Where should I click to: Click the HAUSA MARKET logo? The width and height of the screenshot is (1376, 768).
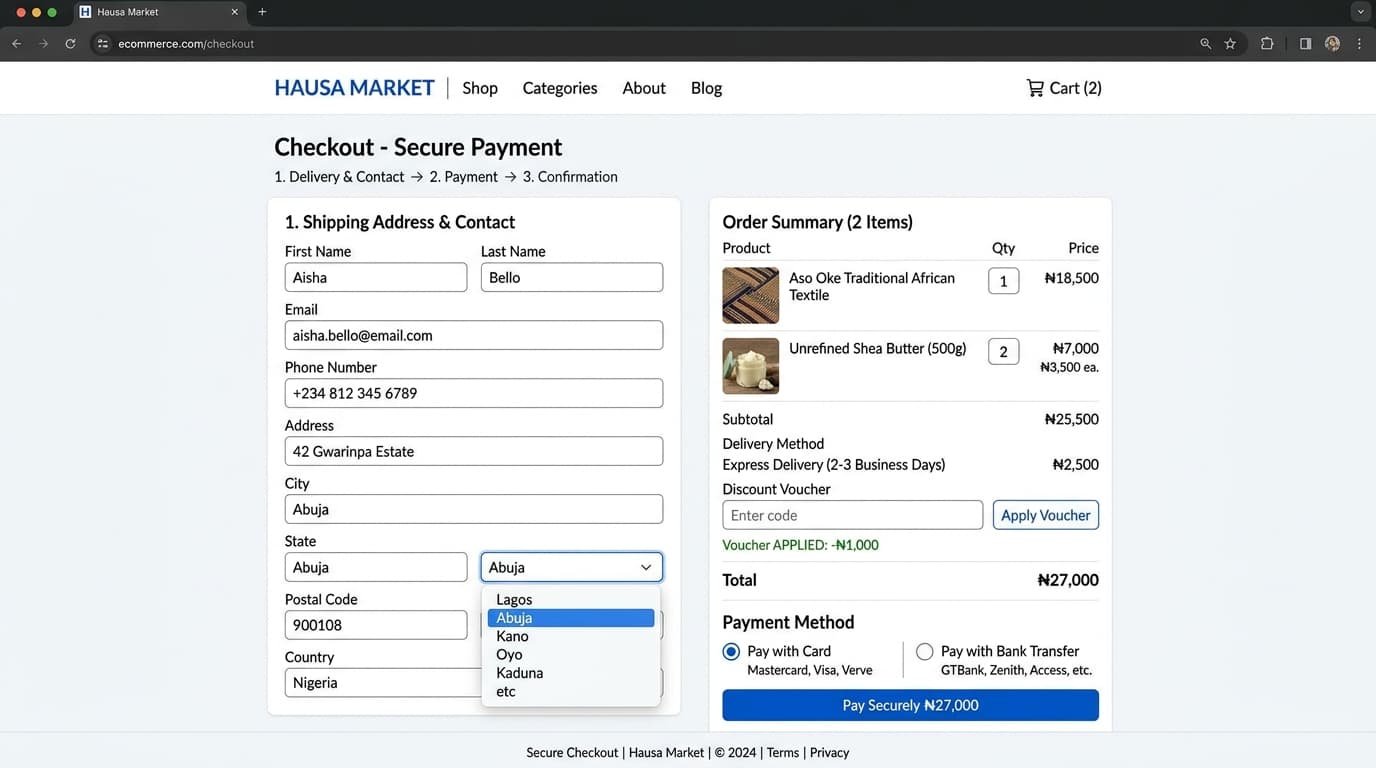tap(354, 88)
